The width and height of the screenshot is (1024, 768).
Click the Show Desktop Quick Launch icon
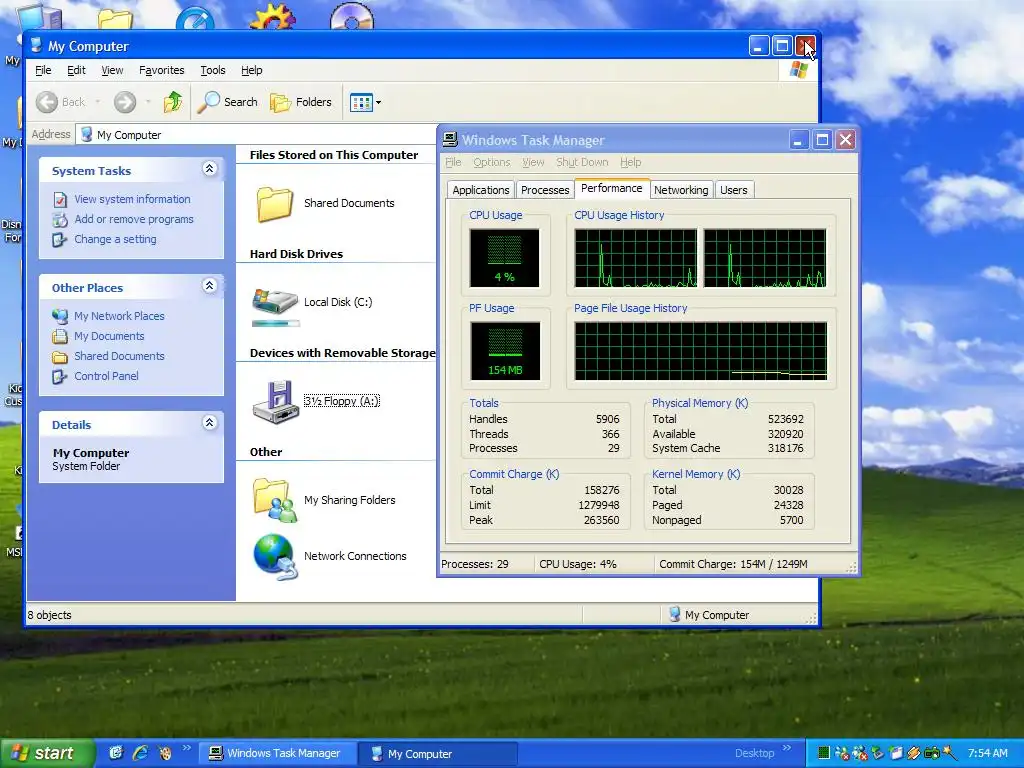(x=116, y=753)
